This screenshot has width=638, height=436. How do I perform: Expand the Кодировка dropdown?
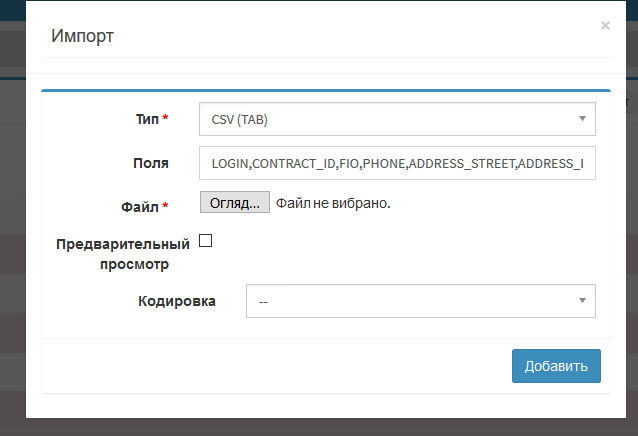coord(420,301)
